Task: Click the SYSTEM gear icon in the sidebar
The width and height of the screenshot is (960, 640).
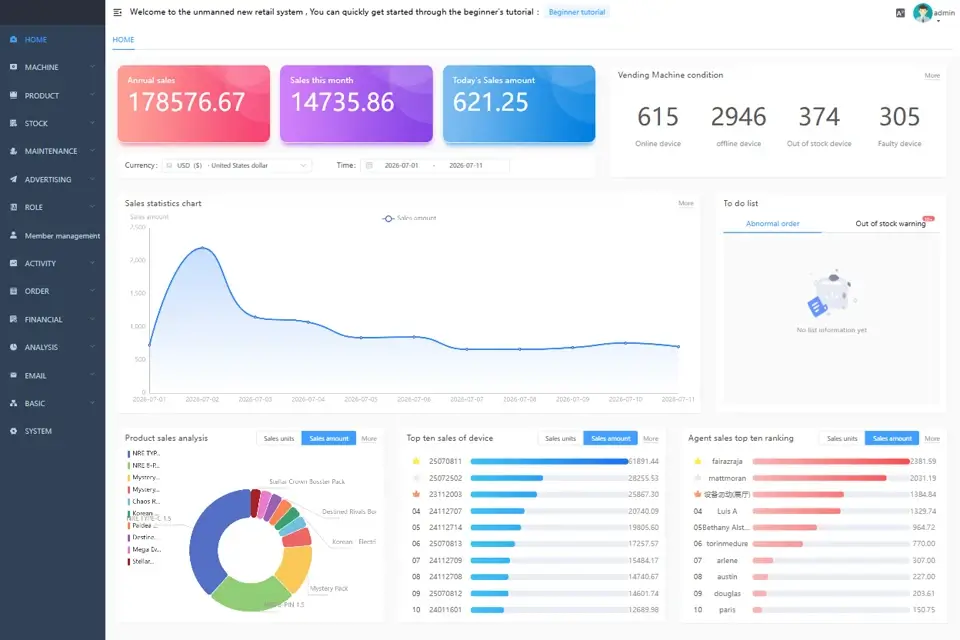Action: click(13, 431)
